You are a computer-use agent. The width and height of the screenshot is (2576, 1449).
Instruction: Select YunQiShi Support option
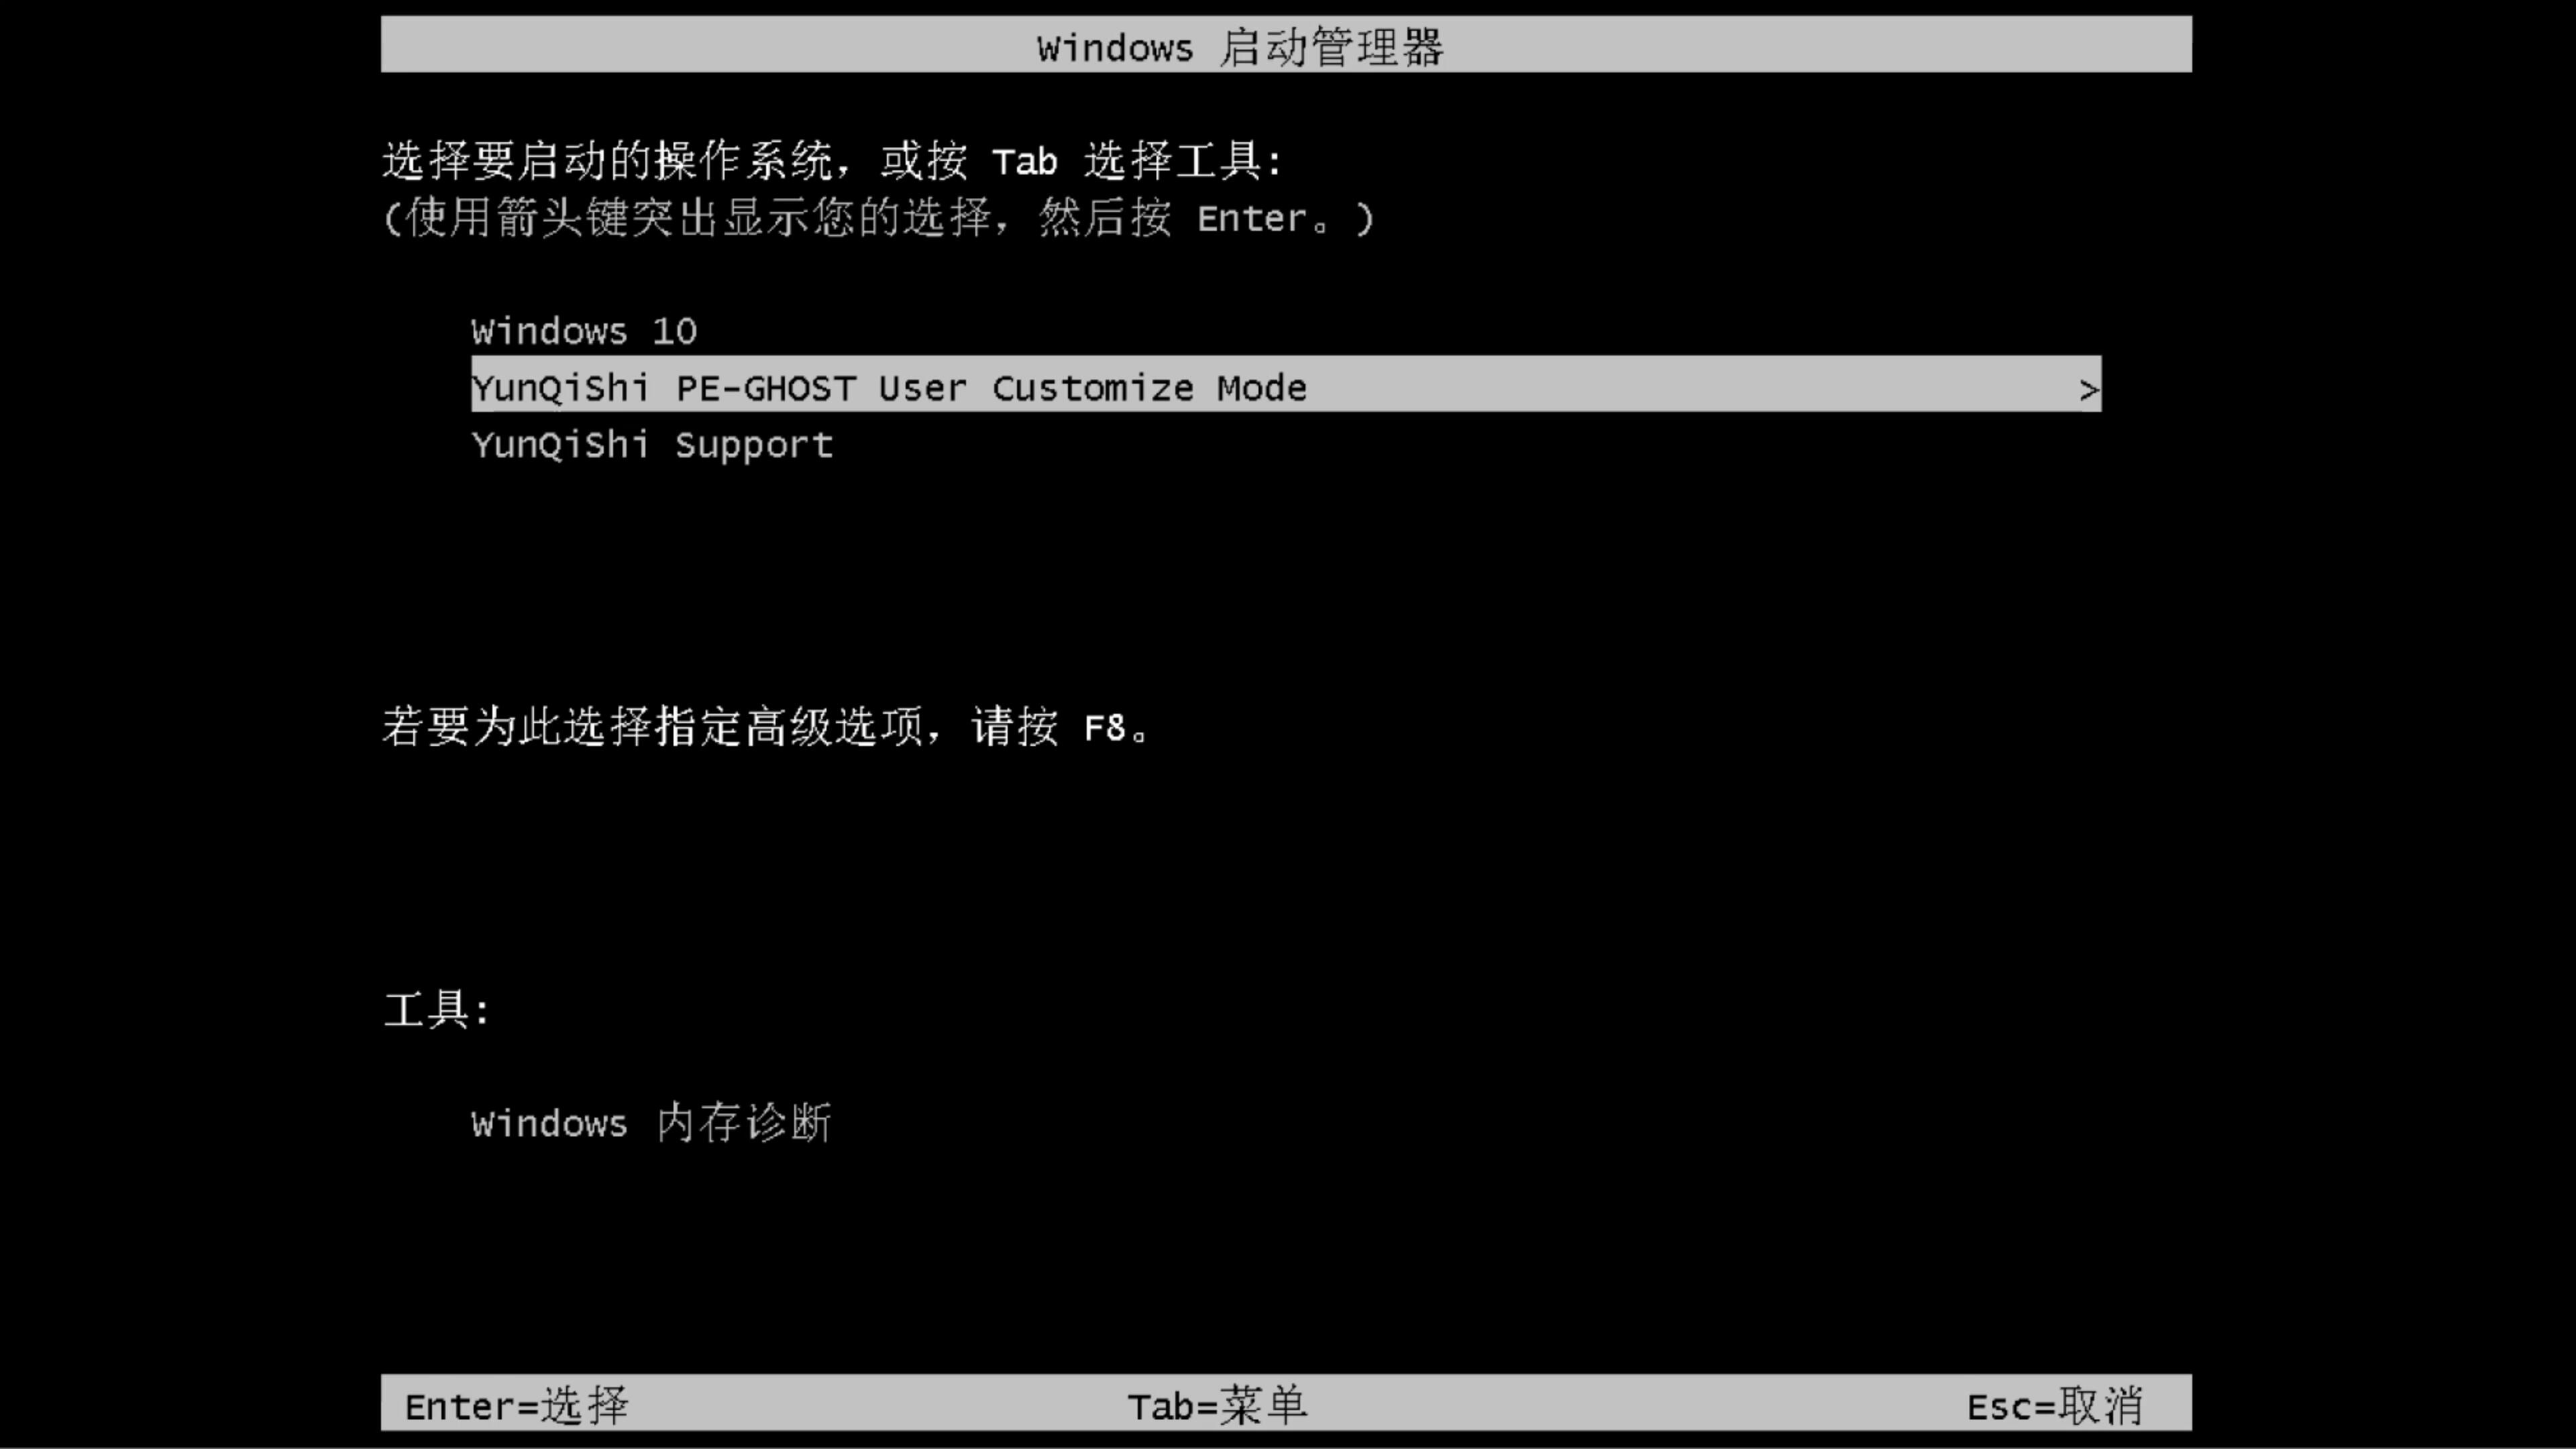point(651,444)
